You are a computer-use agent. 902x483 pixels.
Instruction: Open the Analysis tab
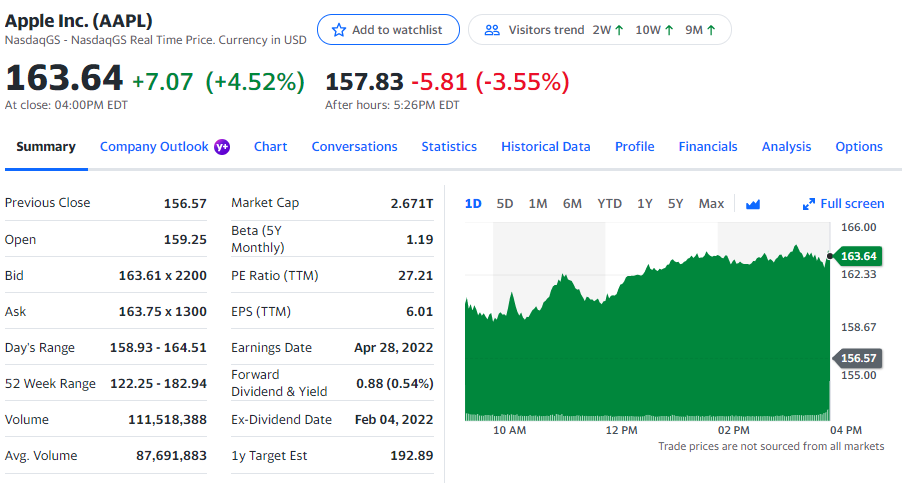pos(786,147)
